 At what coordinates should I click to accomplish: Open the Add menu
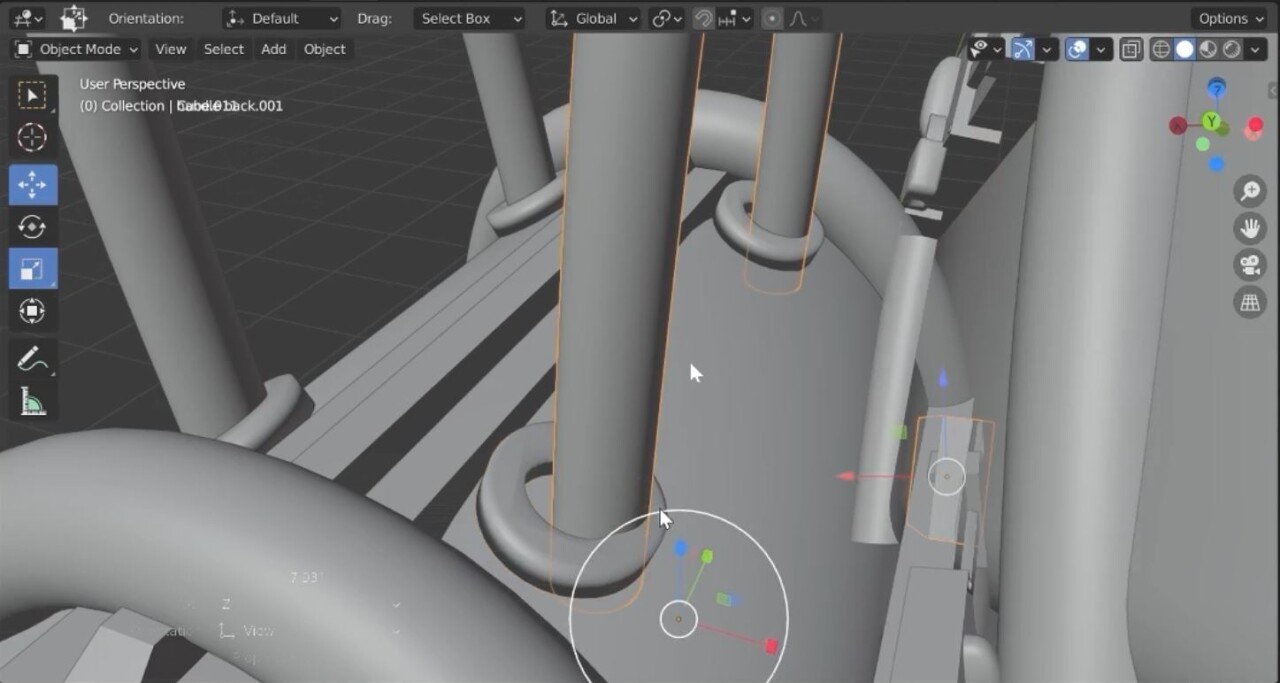273,49
